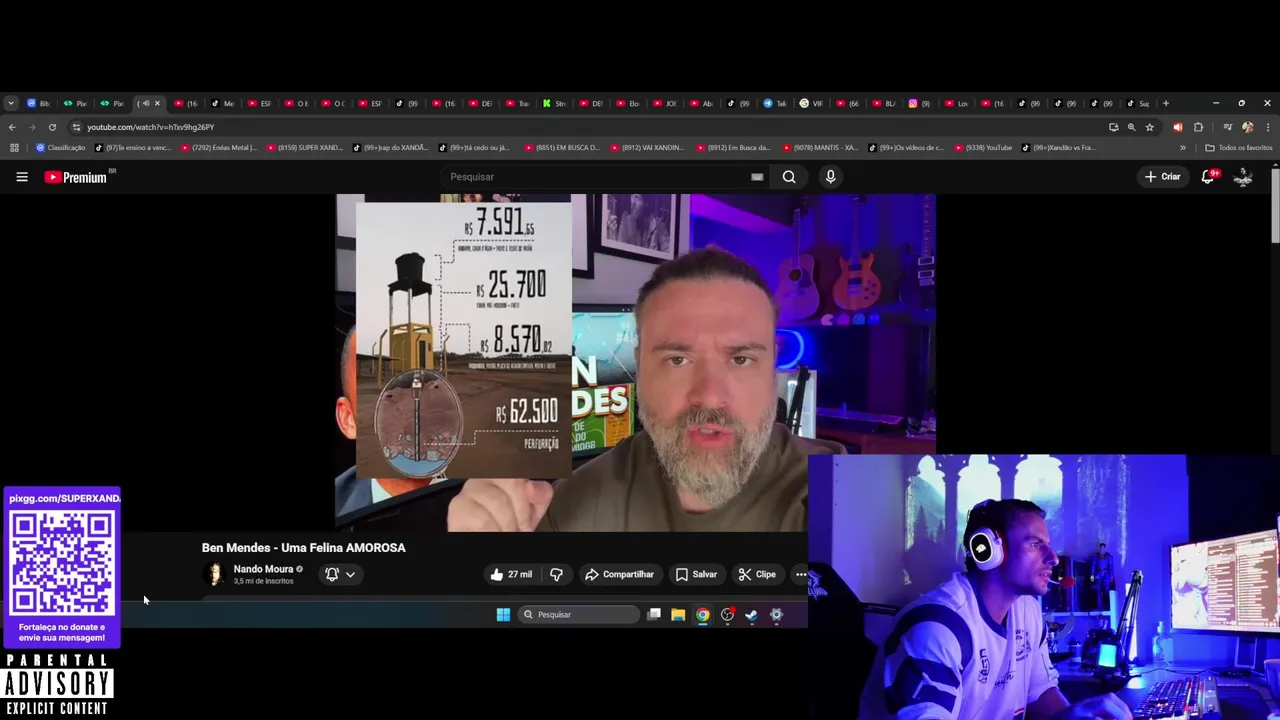Open the YouTube hamburger guide menu
1280x720 pixels.
click(22, 177)
